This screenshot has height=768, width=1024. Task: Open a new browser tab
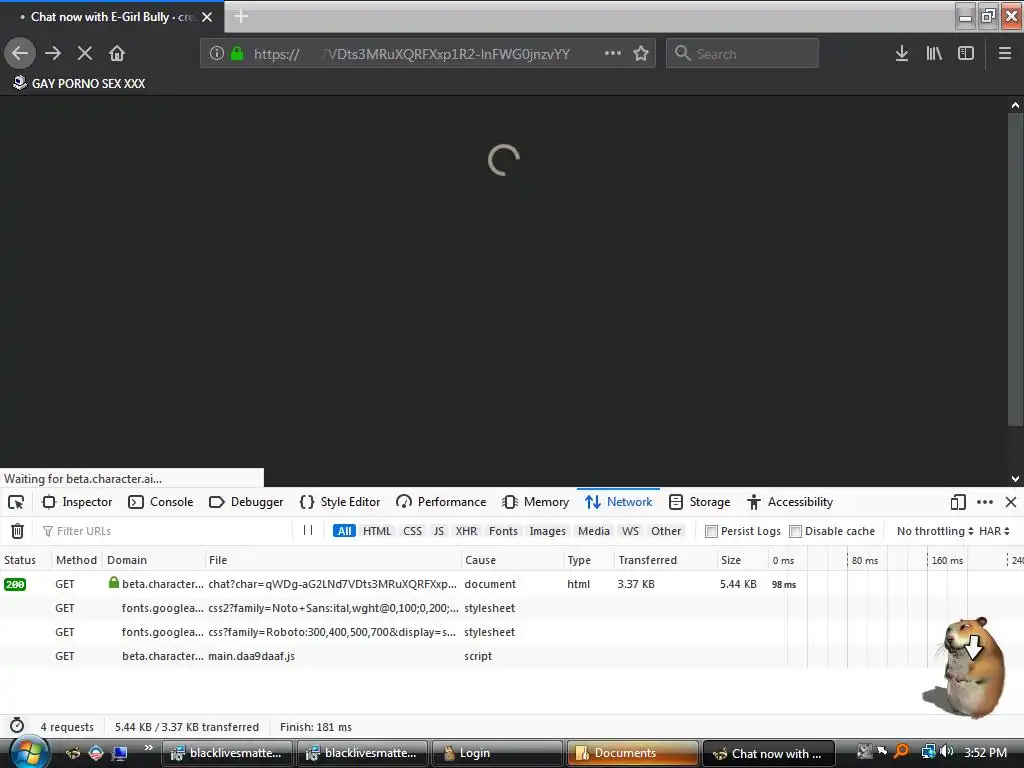pos(241,16)
